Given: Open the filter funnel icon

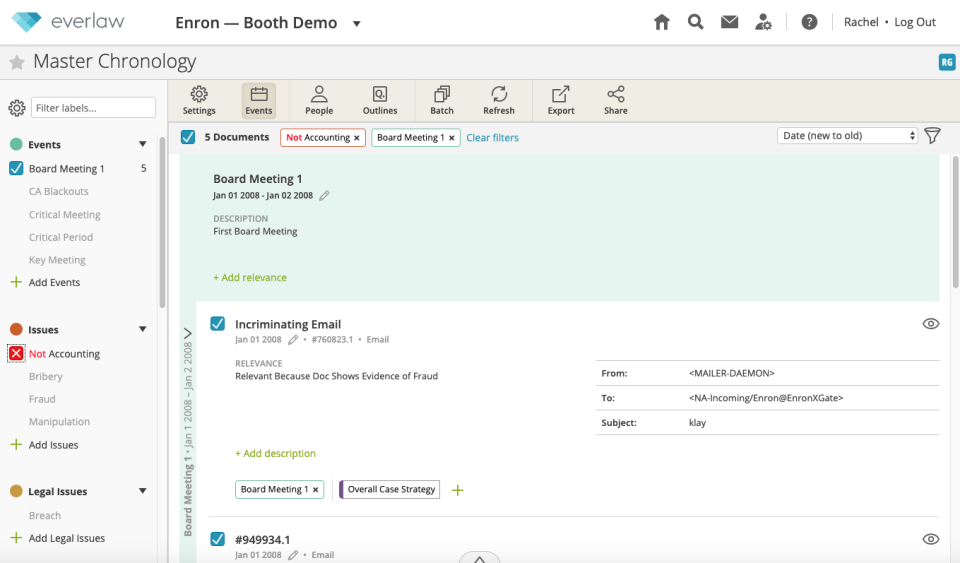Looking at the screenshot, I should point(932,135).
